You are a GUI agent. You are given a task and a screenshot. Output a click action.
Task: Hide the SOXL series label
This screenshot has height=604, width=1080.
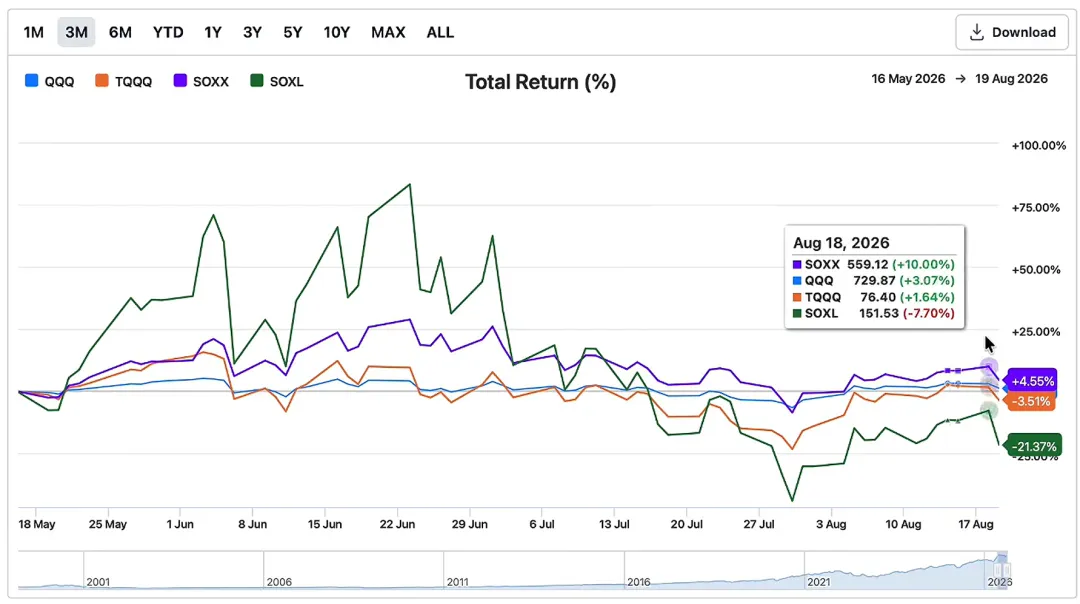287,81
